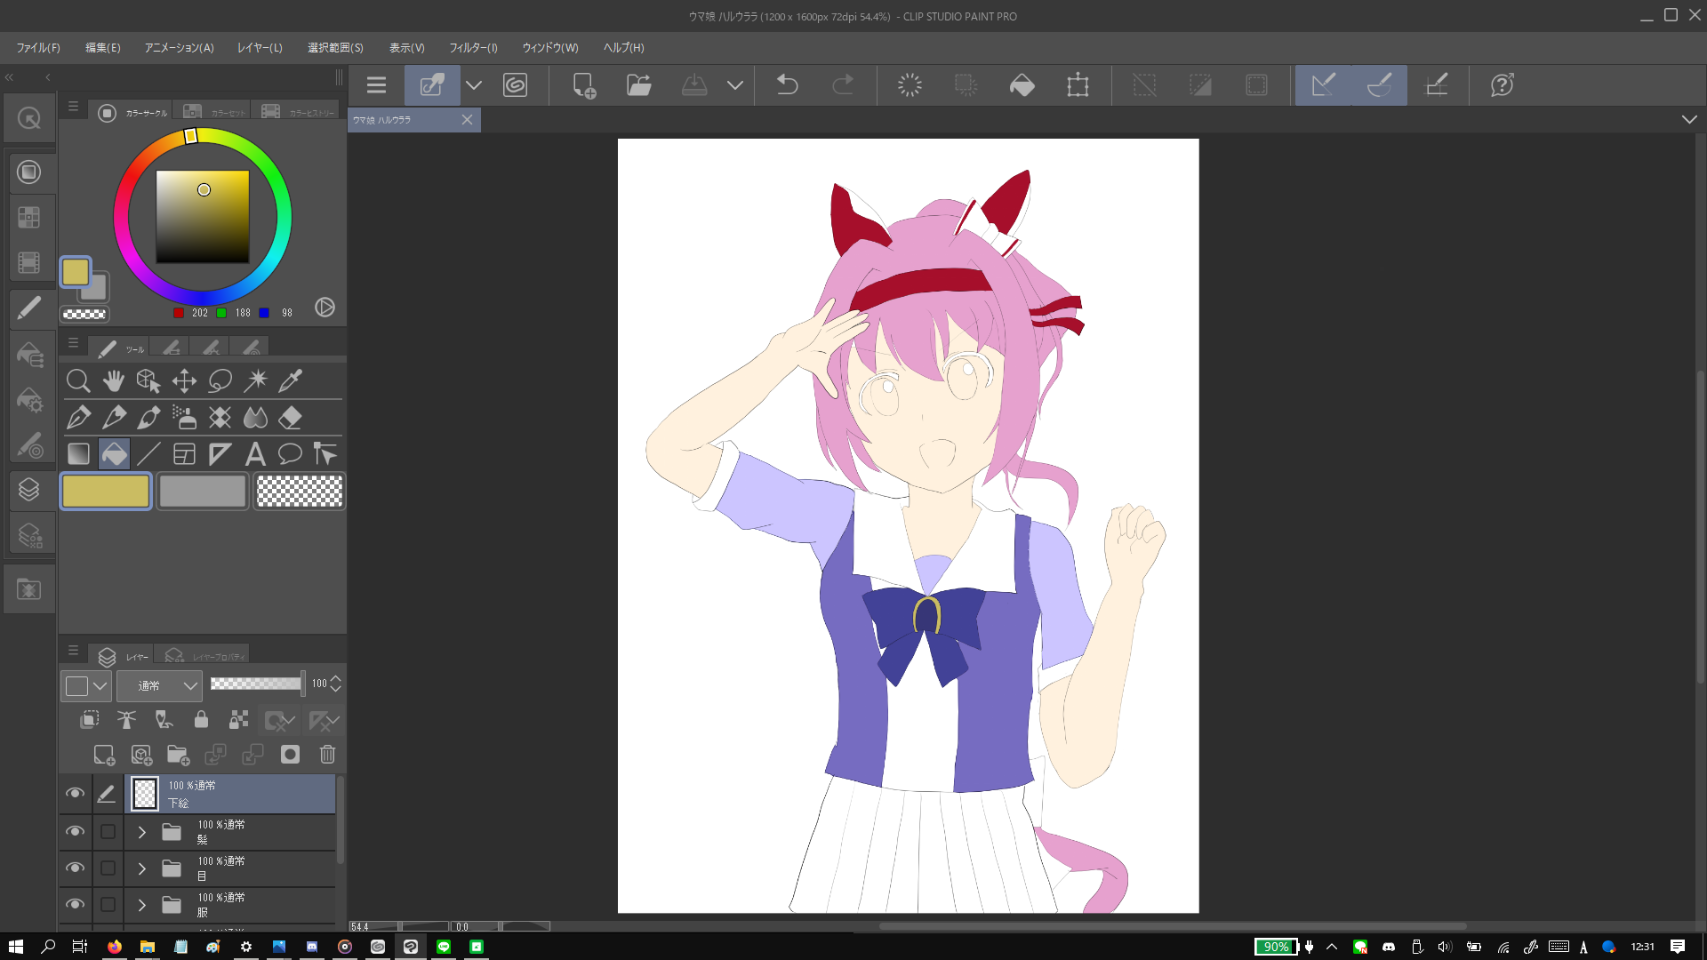Screen dimensions: 1707x960
Task: Hide the 下絵 layer with eye icon
Action: (x=75, y=794)
